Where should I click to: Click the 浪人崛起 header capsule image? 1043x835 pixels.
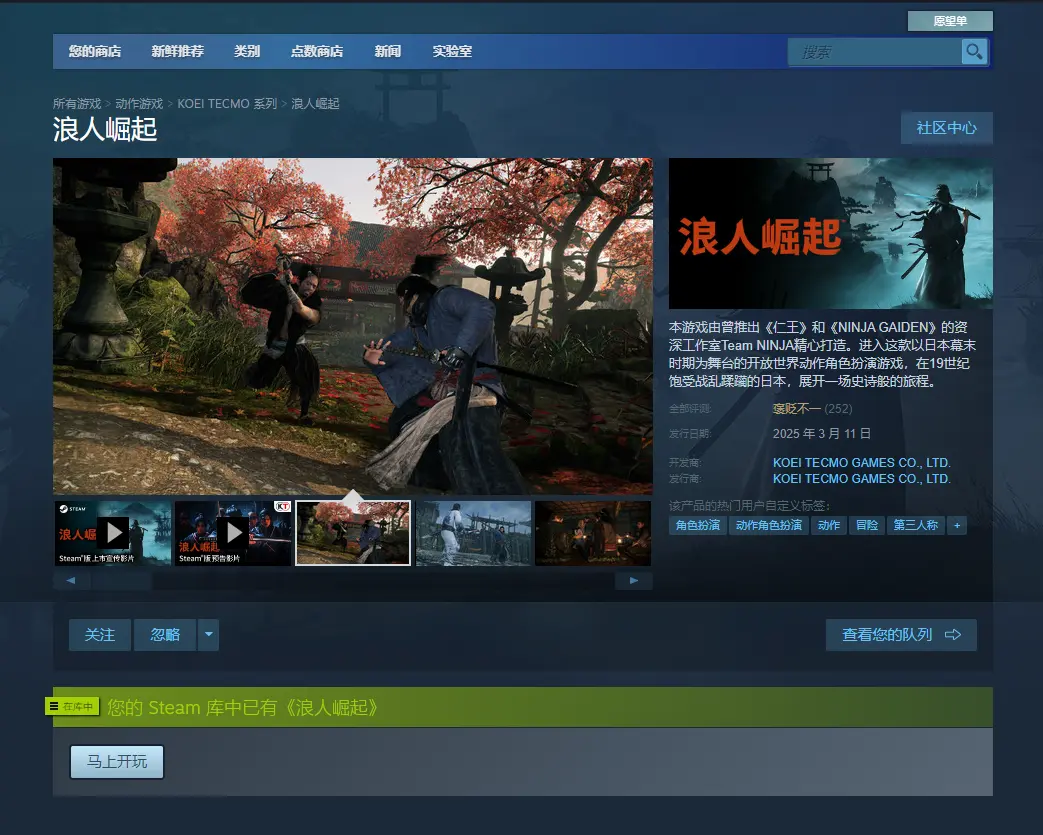coord(831,233)
